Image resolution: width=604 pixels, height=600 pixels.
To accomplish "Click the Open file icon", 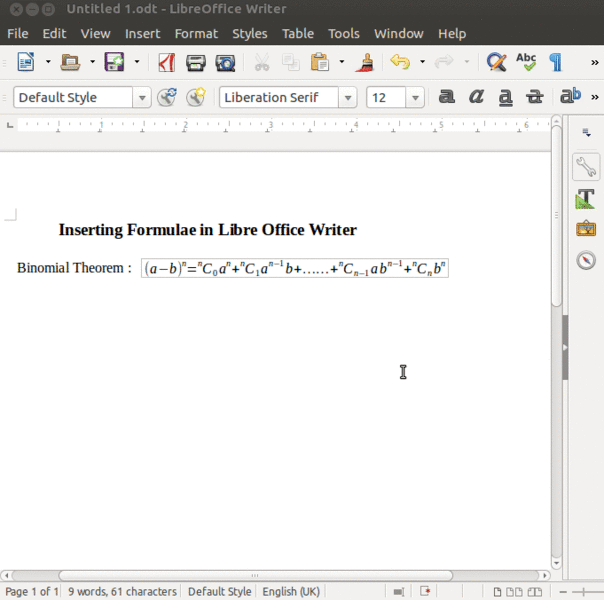I will (x=70, y=62).
